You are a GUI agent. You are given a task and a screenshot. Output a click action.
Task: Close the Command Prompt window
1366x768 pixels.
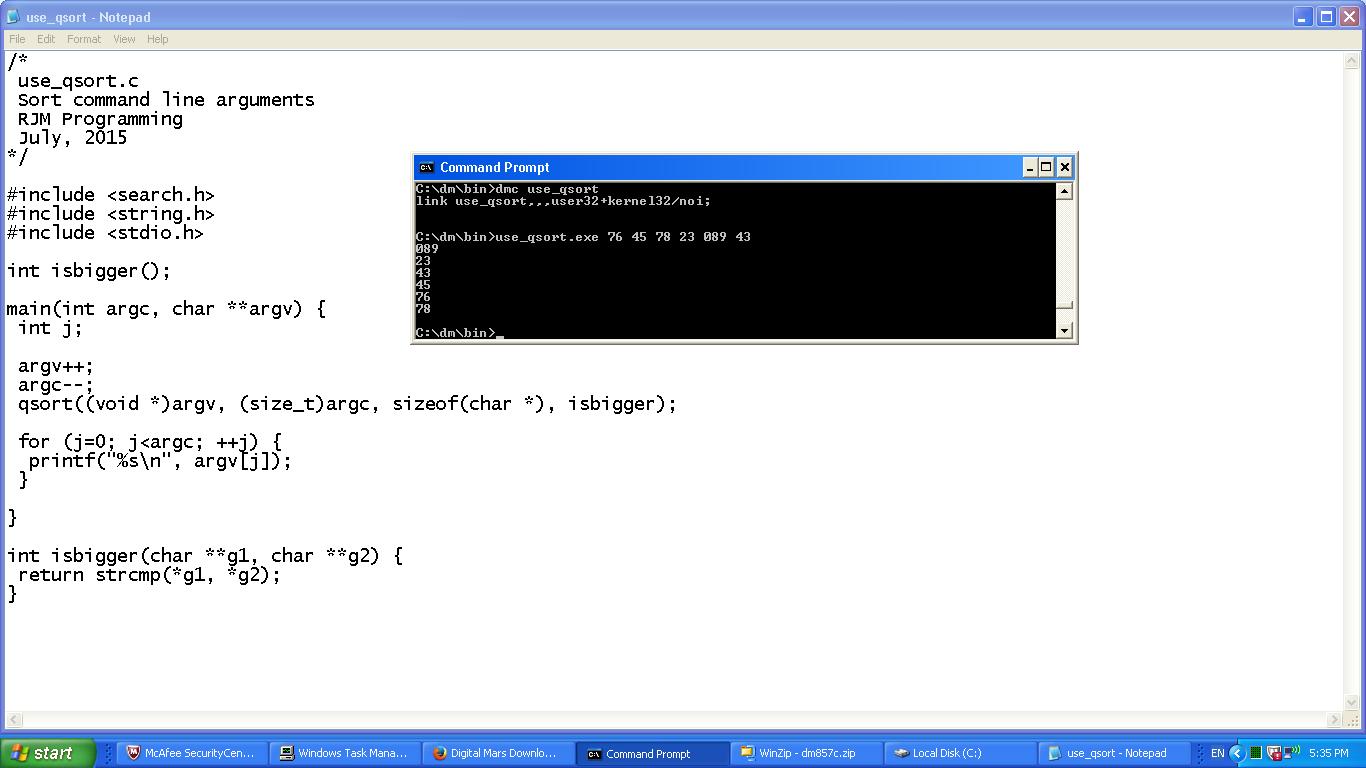1064,167
